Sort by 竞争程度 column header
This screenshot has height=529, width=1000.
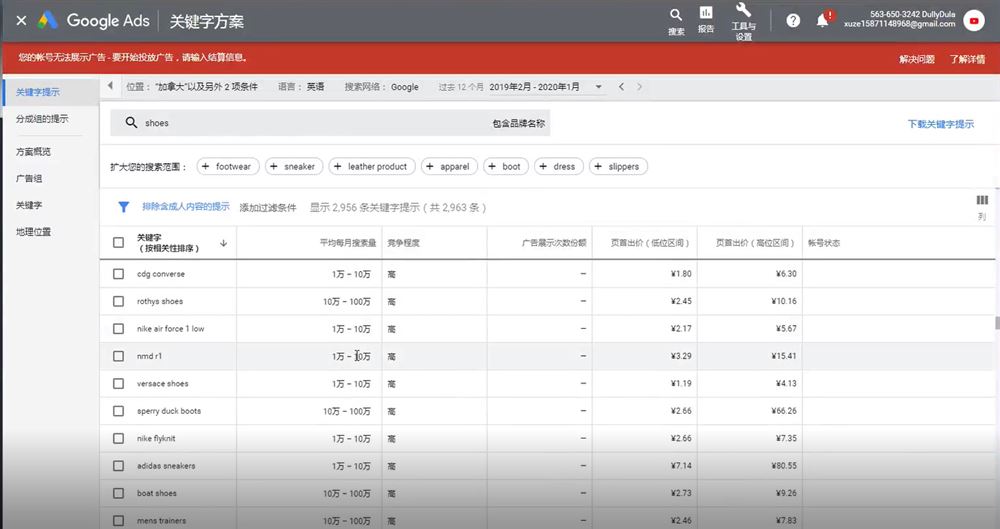tap(403, 242)
